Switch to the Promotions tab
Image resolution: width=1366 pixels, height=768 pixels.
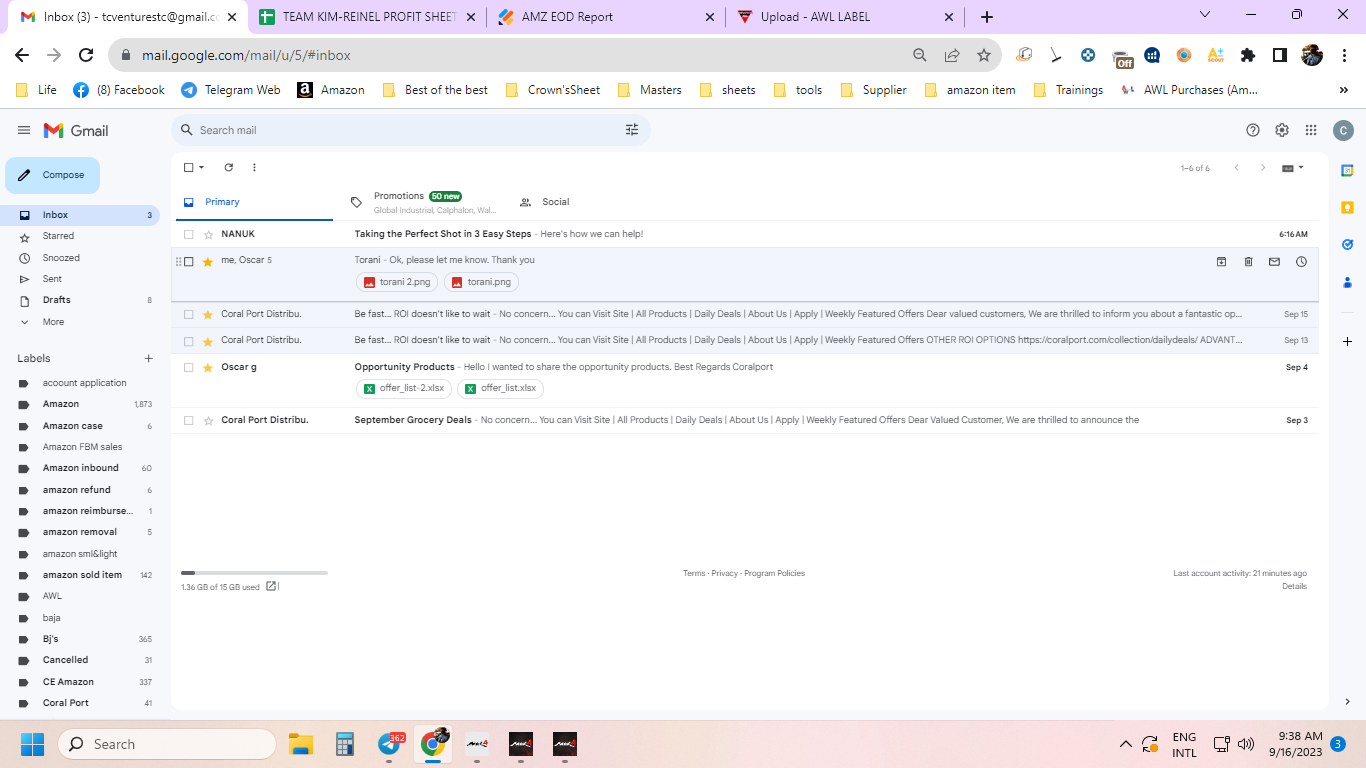tap(423, 202)
